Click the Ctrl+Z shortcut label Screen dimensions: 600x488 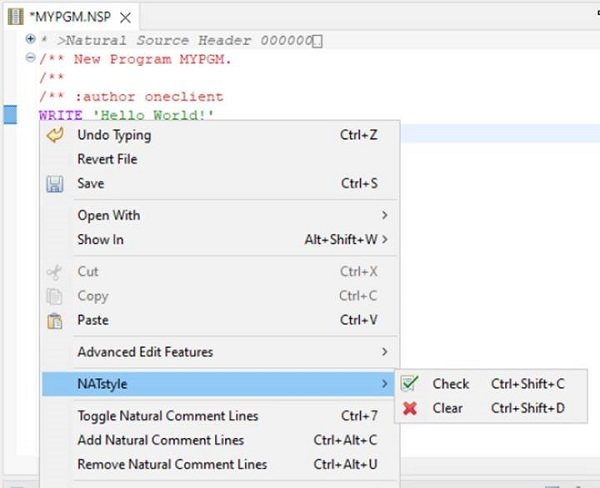pyautogui.click(x=359, y=135)
